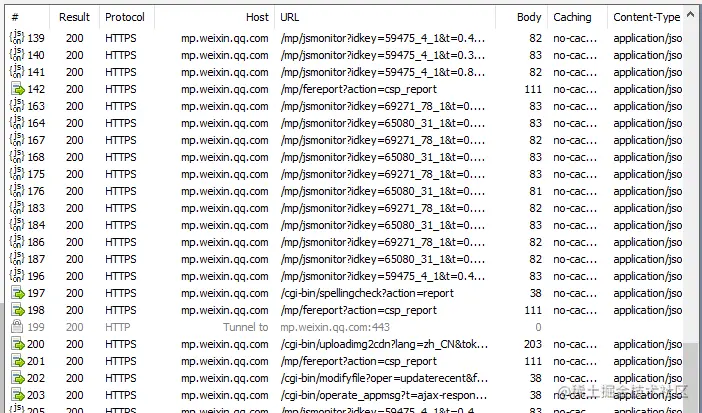Click the post icon of session 201
702x413 pixels.
(17, 361)
